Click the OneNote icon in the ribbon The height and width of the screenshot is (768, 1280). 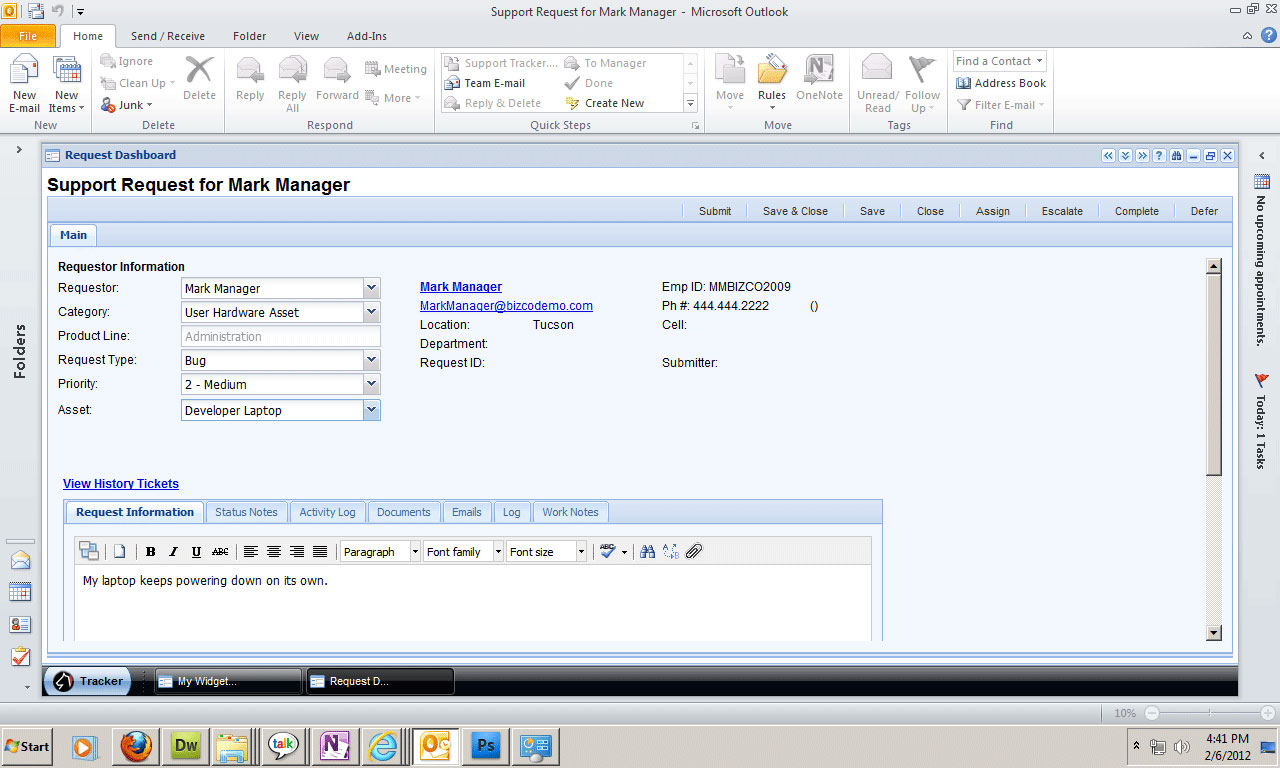pos(819,80)
